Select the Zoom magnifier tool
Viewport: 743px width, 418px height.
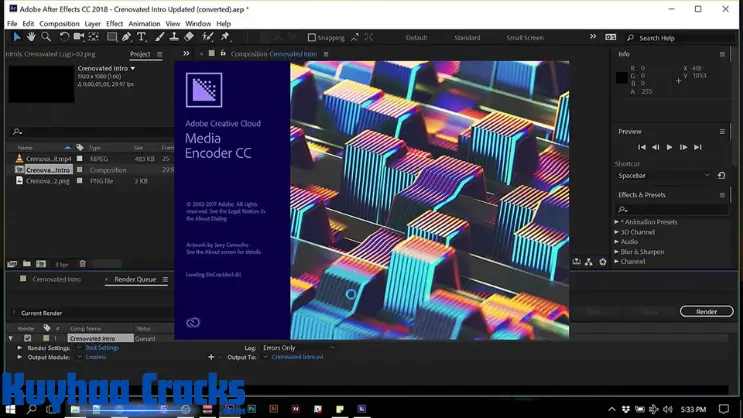(46, 37)
